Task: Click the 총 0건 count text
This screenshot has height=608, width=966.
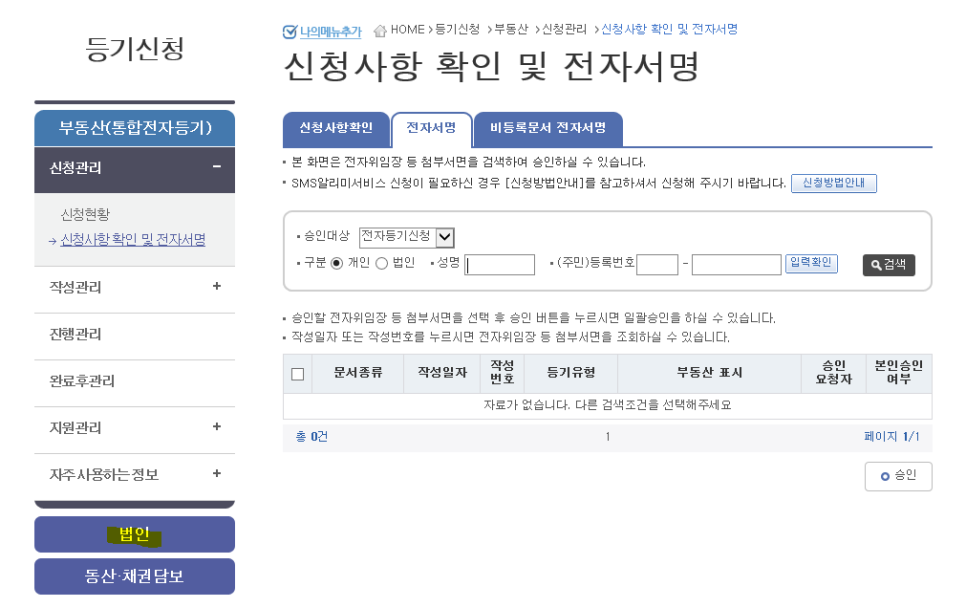Action: point(312,437)
